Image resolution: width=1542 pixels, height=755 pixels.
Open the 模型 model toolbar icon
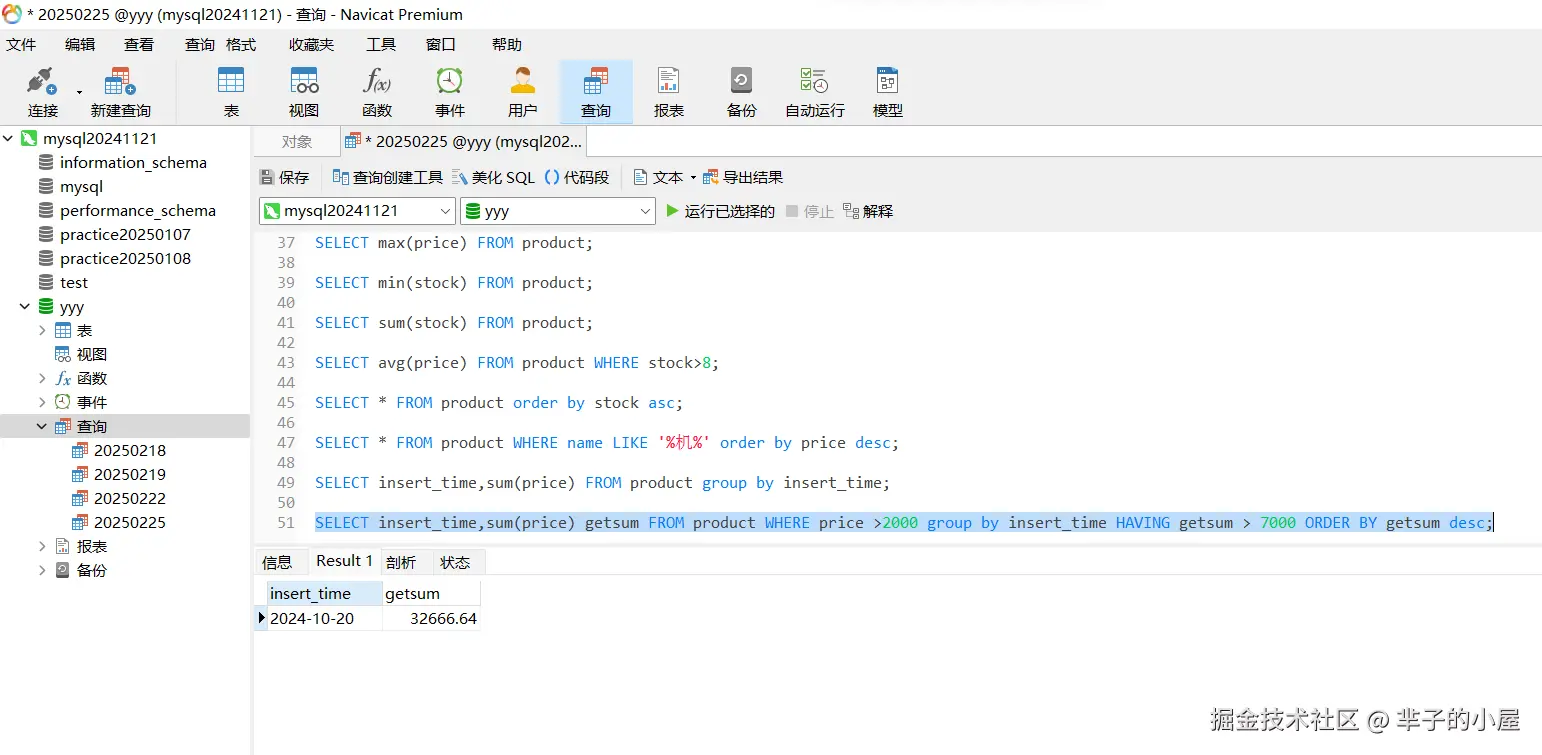(888, 92)
